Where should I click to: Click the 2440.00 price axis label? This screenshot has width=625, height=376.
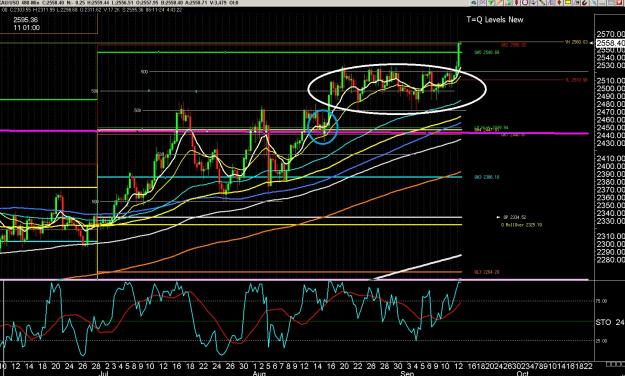(610, 135)
